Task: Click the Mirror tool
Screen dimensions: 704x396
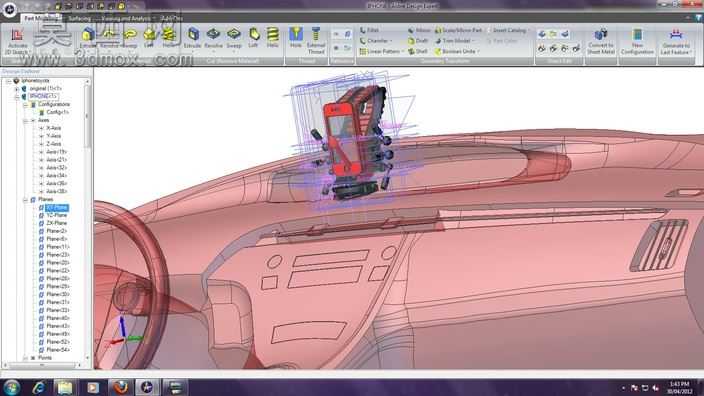Action: point(419,31)
